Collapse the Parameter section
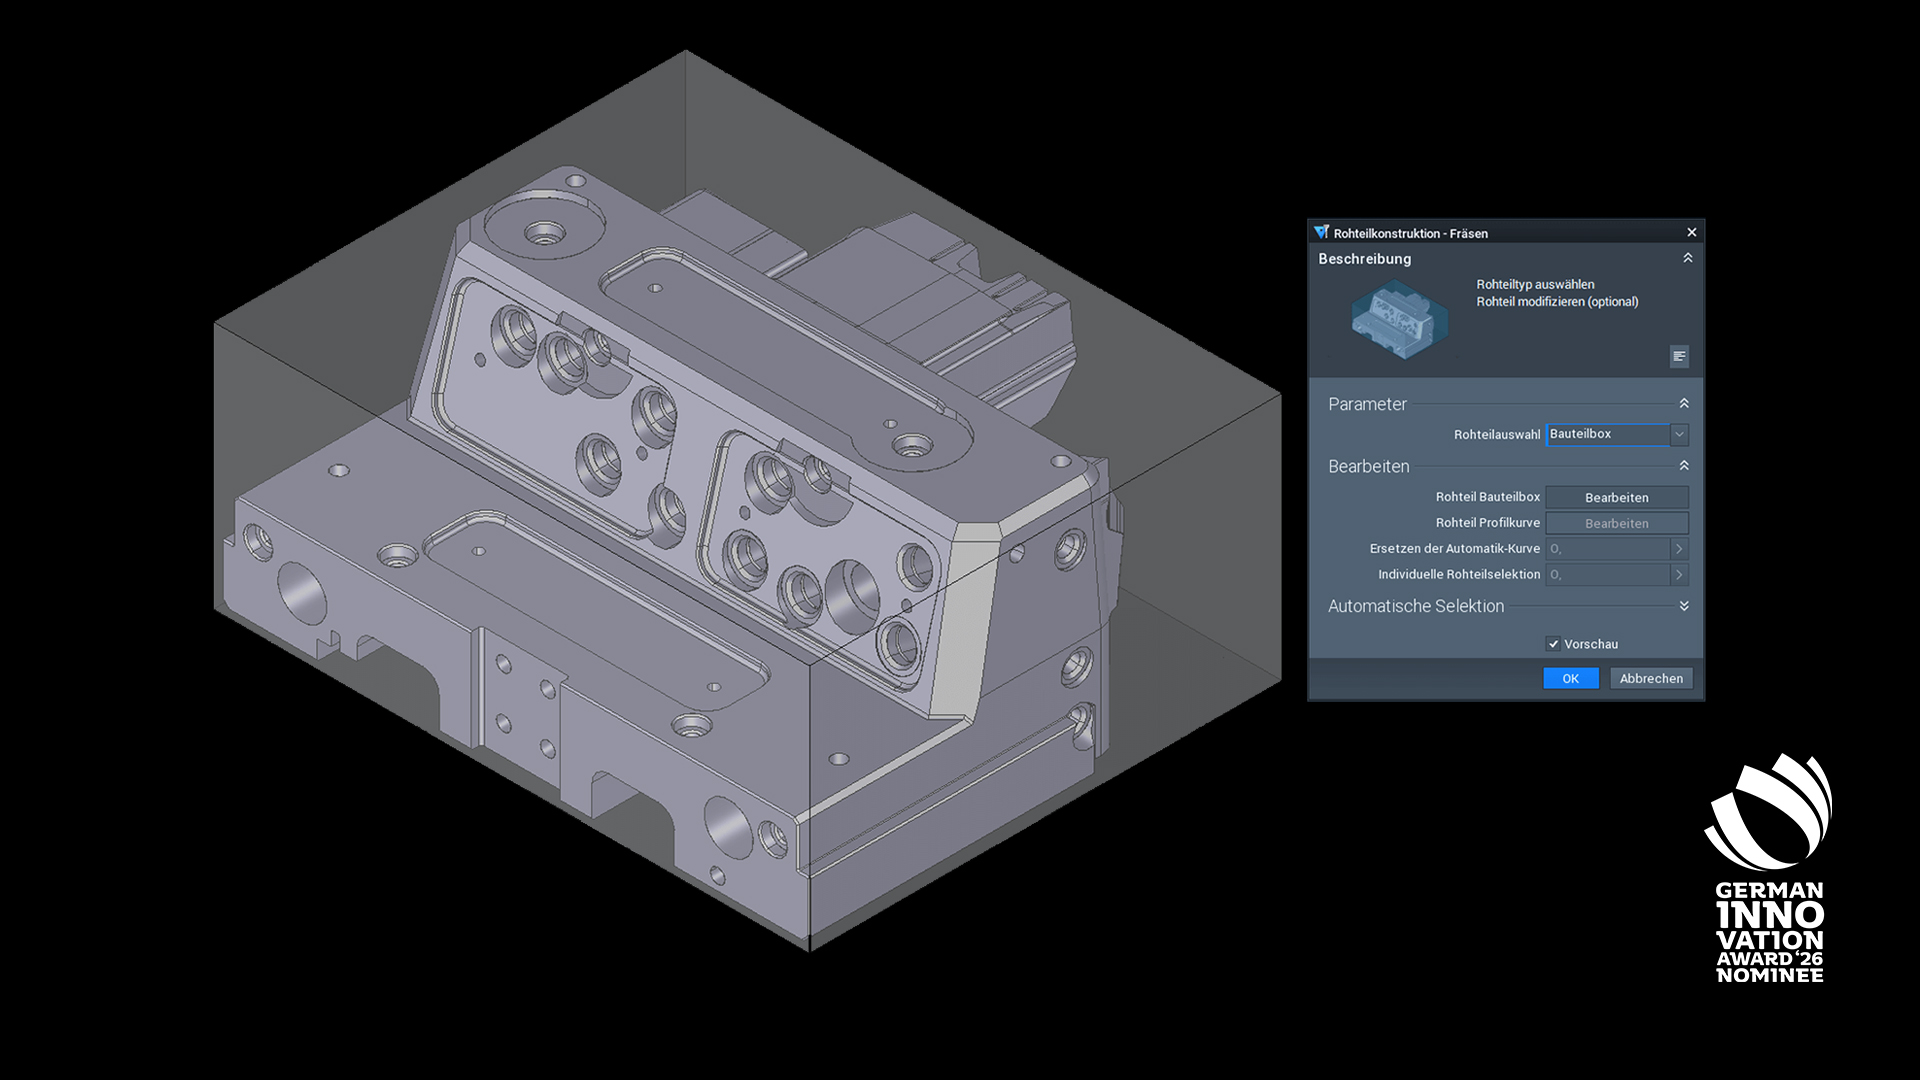This screenshot has height=1080, width=1920. coord(1684,403)
